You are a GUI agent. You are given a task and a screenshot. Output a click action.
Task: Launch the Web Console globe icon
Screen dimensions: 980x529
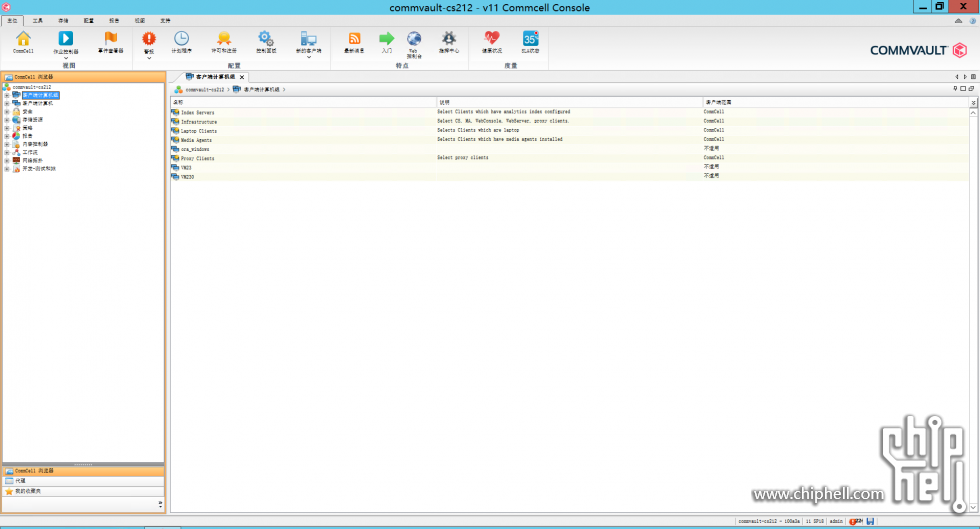(x=414, y=39)
